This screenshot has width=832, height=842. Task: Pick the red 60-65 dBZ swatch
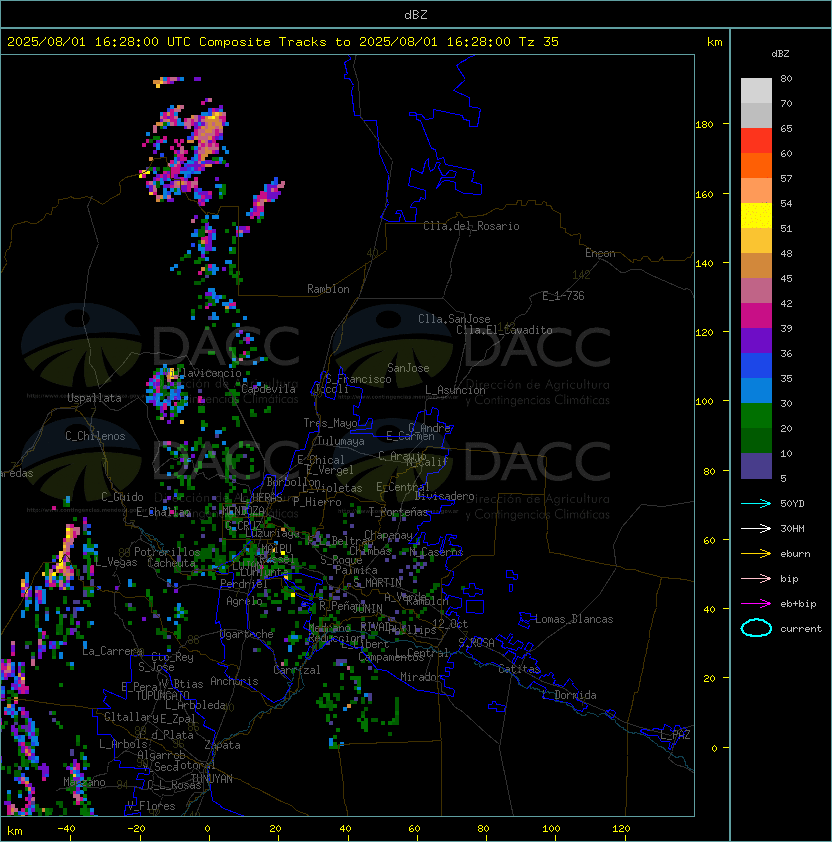[x=756, y=141]
